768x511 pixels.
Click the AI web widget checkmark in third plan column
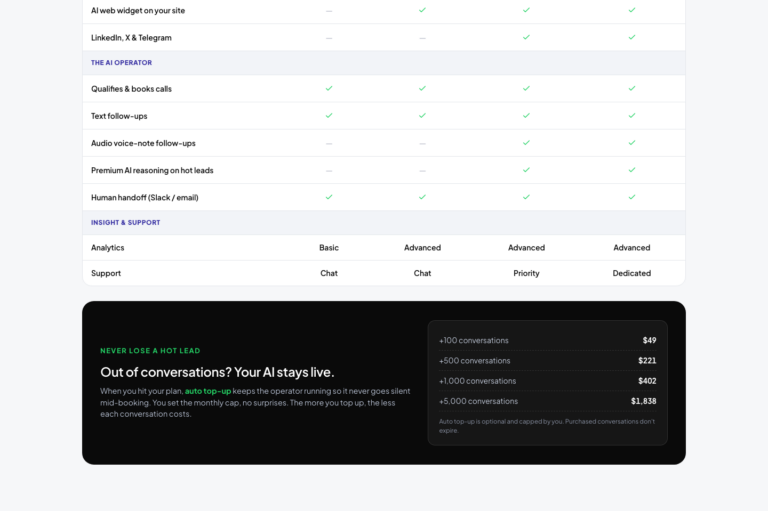pyautogui.click(x=526, y=10)
